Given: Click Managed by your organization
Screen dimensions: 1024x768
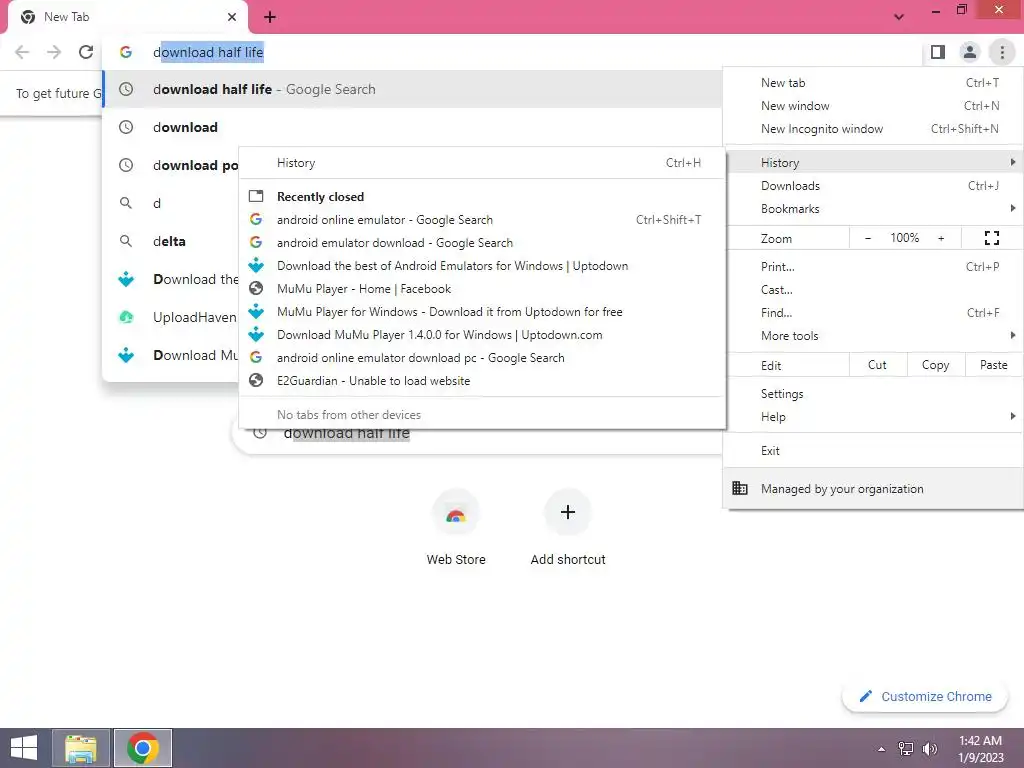Looking at the screenshot, I should coord(873,488).
